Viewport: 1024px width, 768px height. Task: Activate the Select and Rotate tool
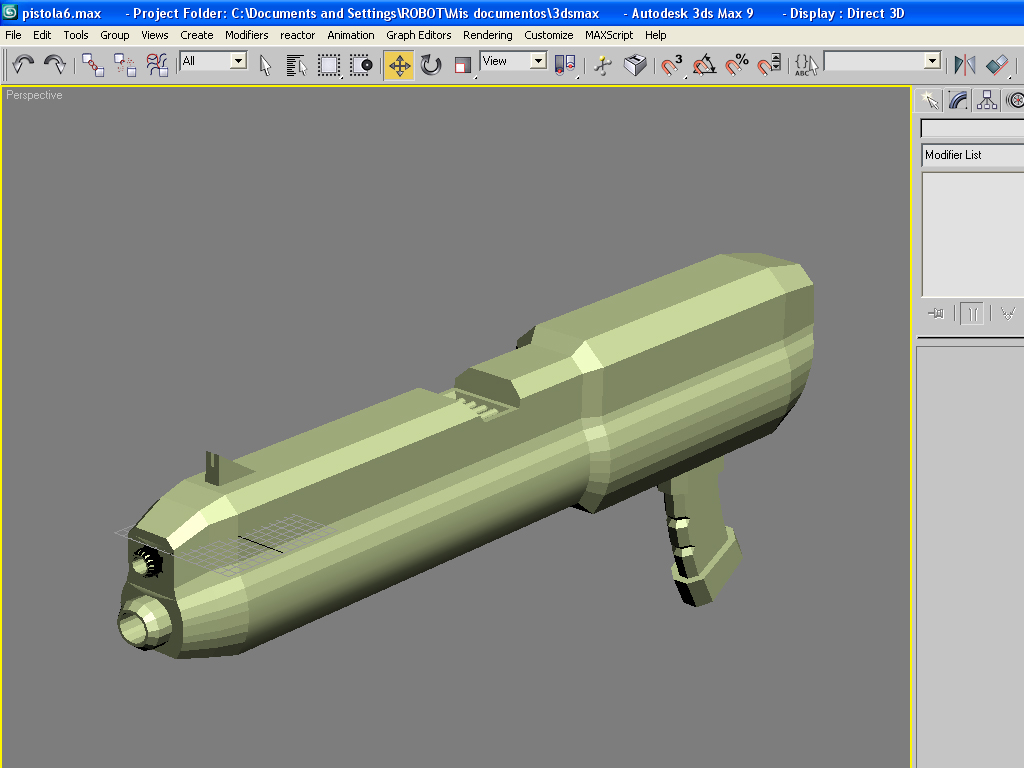coord(431,65)
